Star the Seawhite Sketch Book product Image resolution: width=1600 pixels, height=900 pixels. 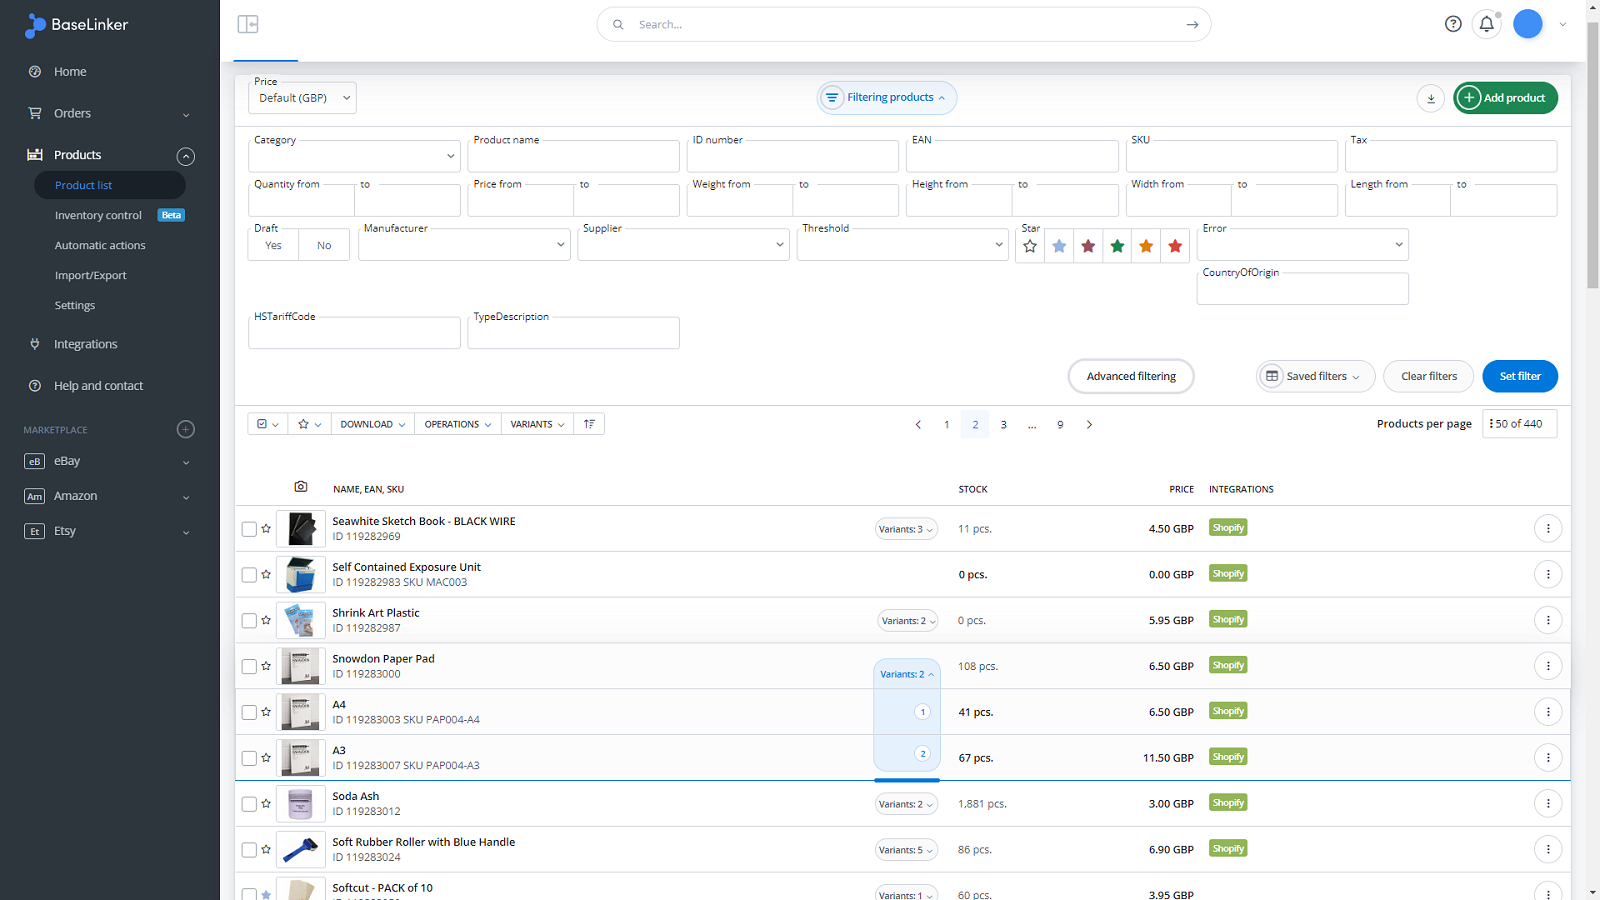coord(266,529)
